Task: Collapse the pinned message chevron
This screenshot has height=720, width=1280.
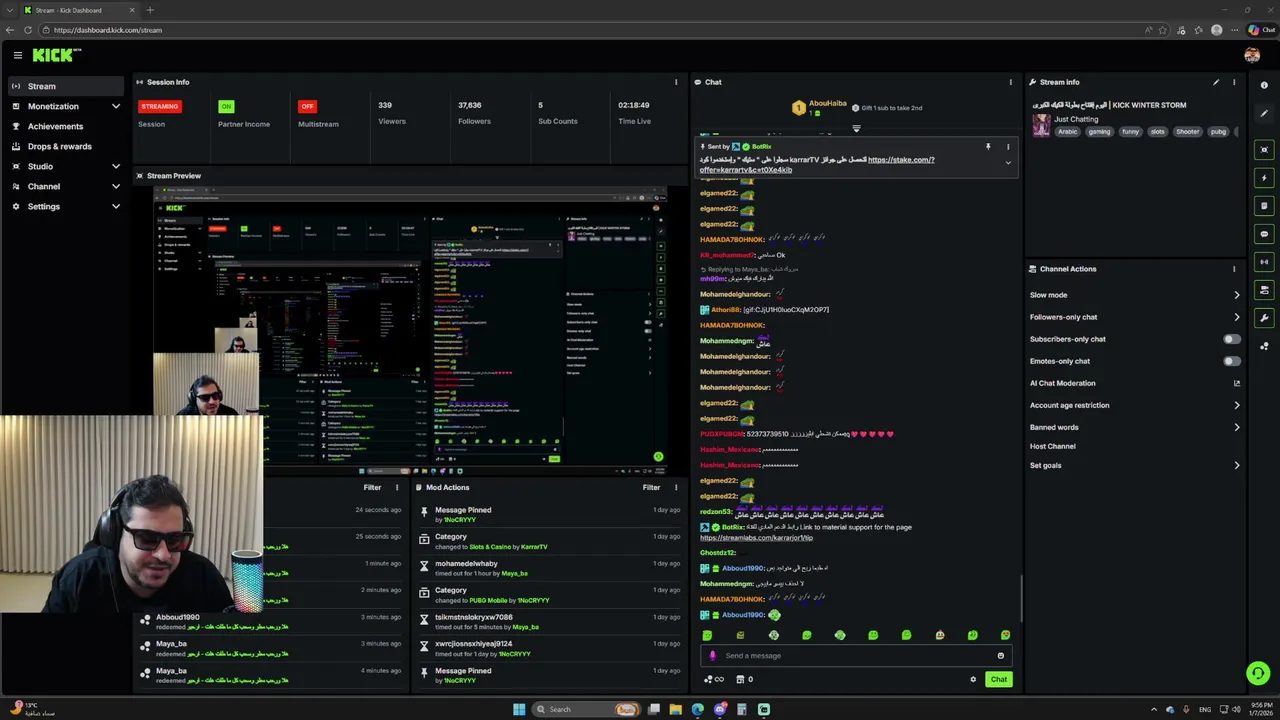Action: [1008, 162]
